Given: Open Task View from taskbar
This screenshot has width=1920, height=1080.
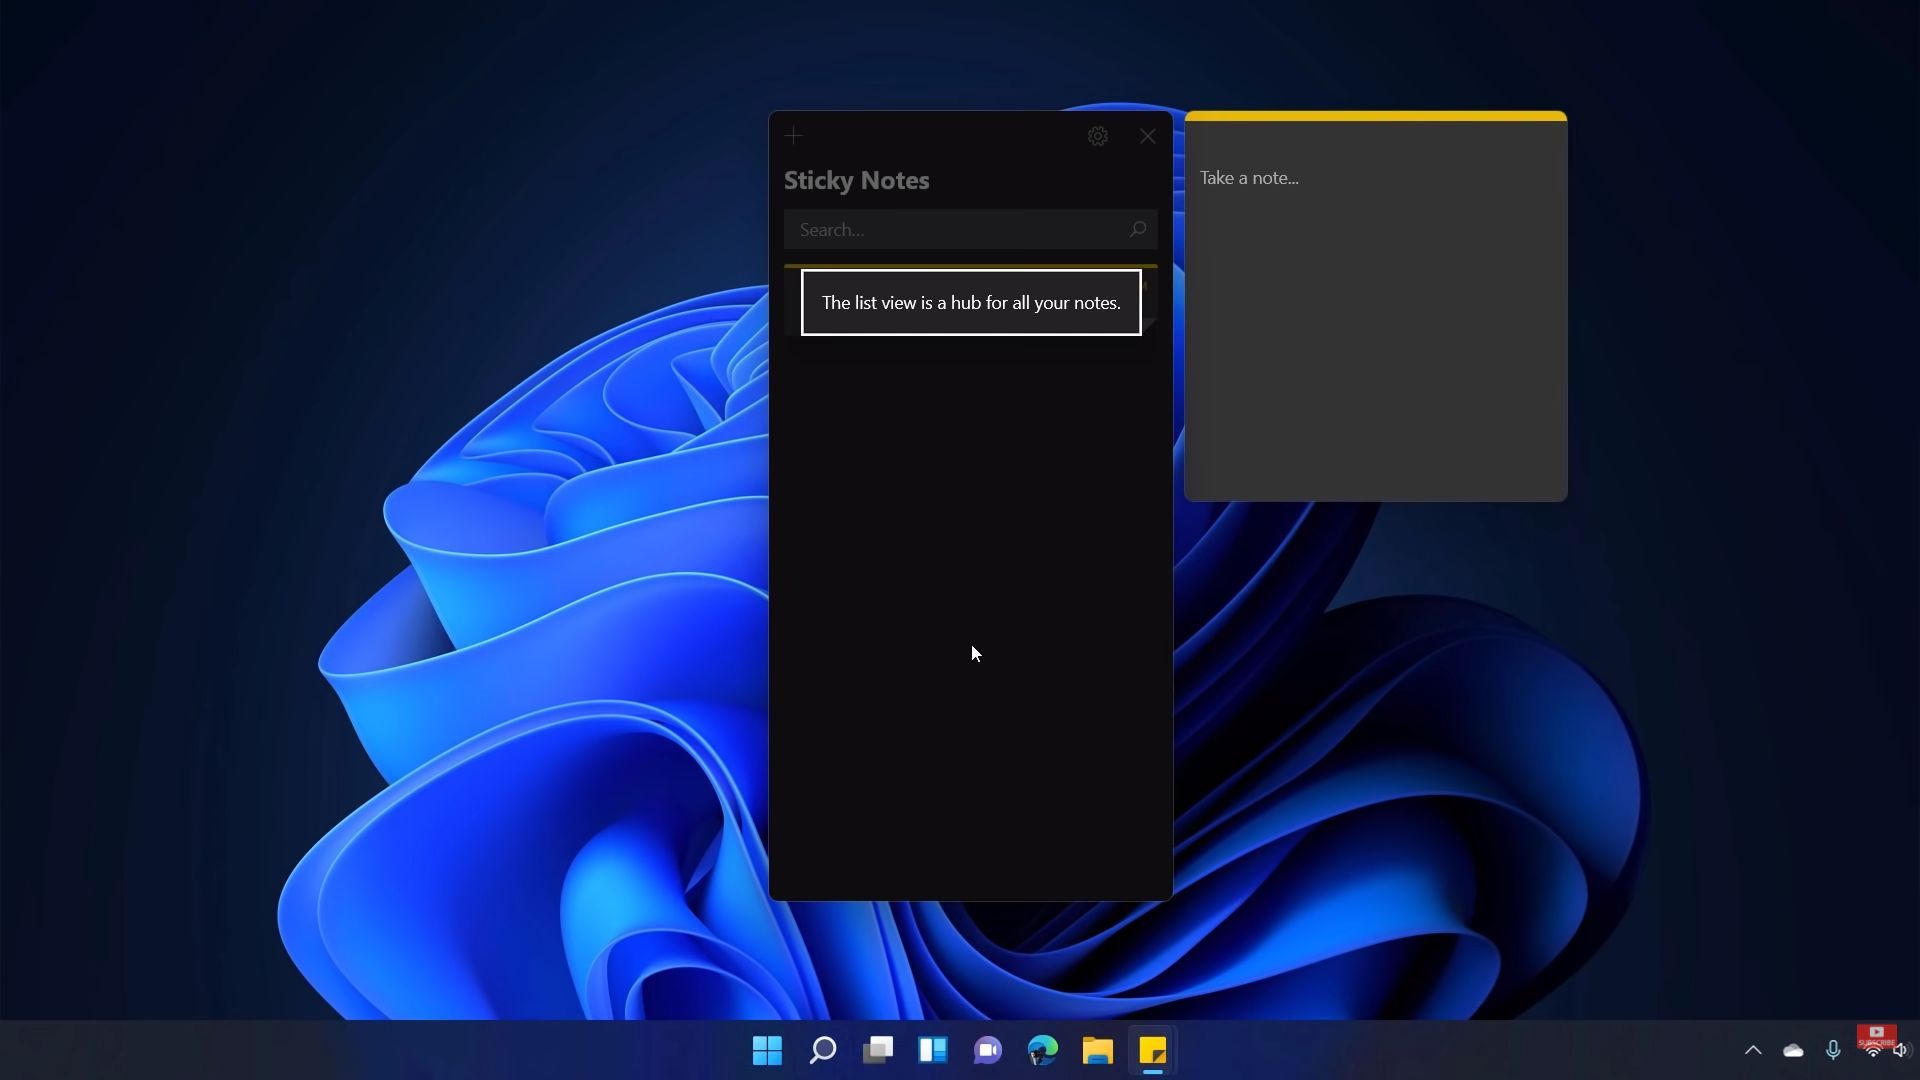Looking at the screenshot, I should click(x=878, y=1050).
